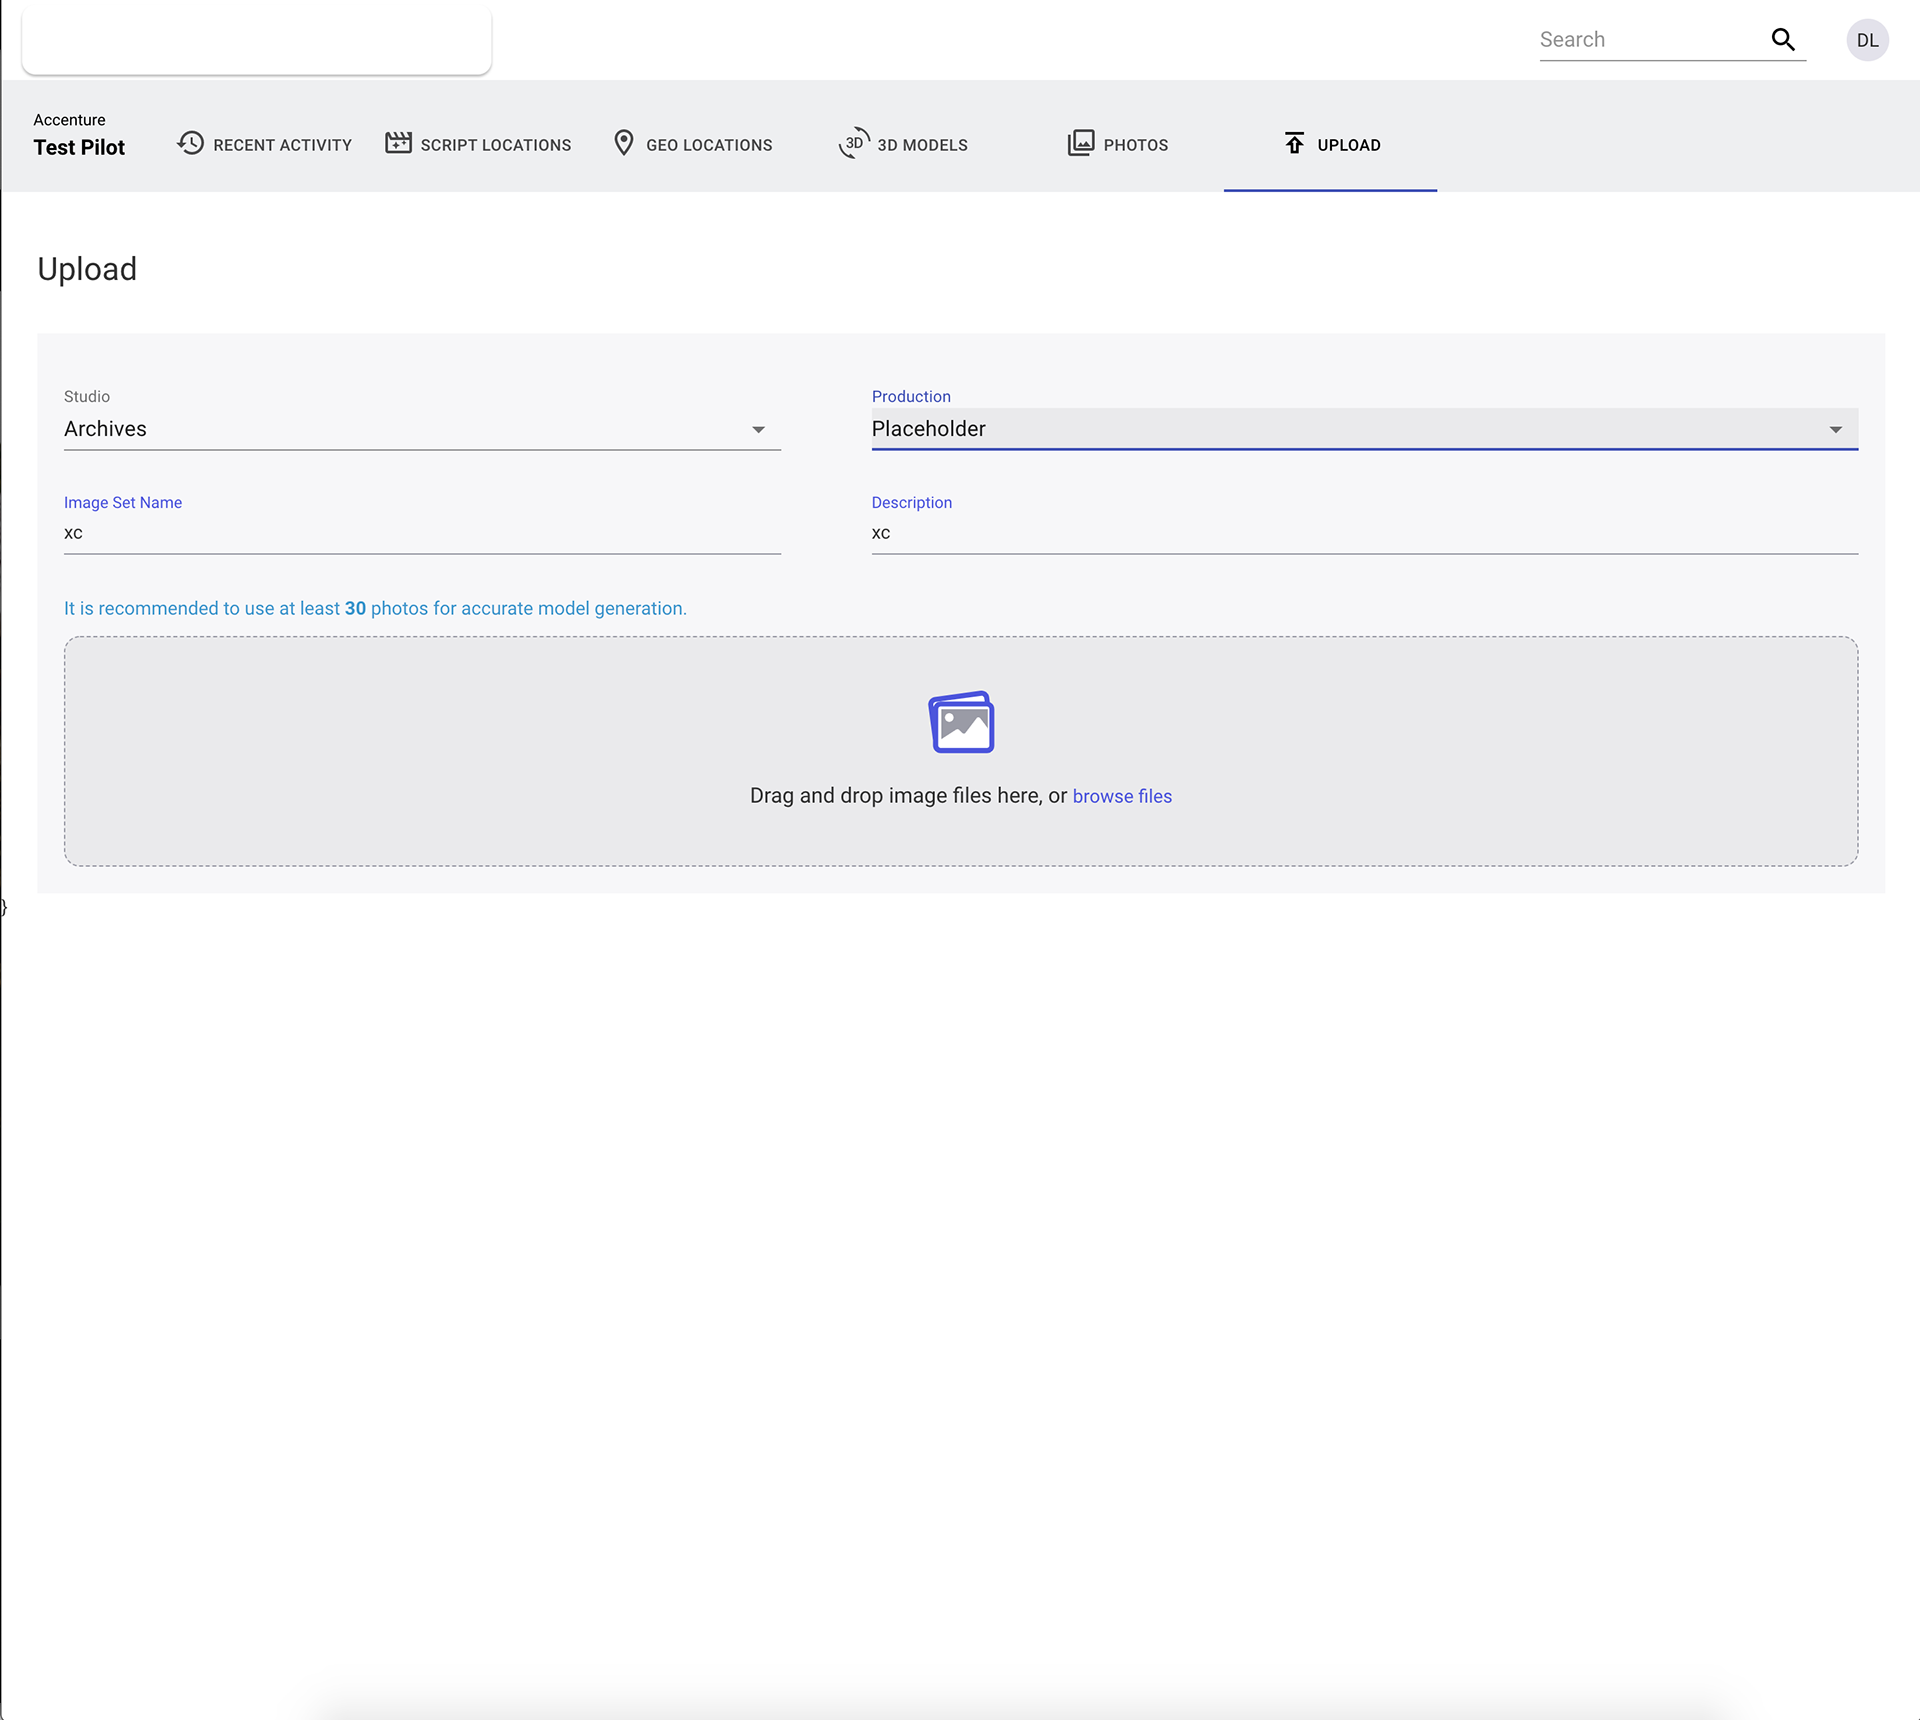Click the image stack icon in drop zone
This screenshot has width=1920, height=1720.
click(961, 722)
